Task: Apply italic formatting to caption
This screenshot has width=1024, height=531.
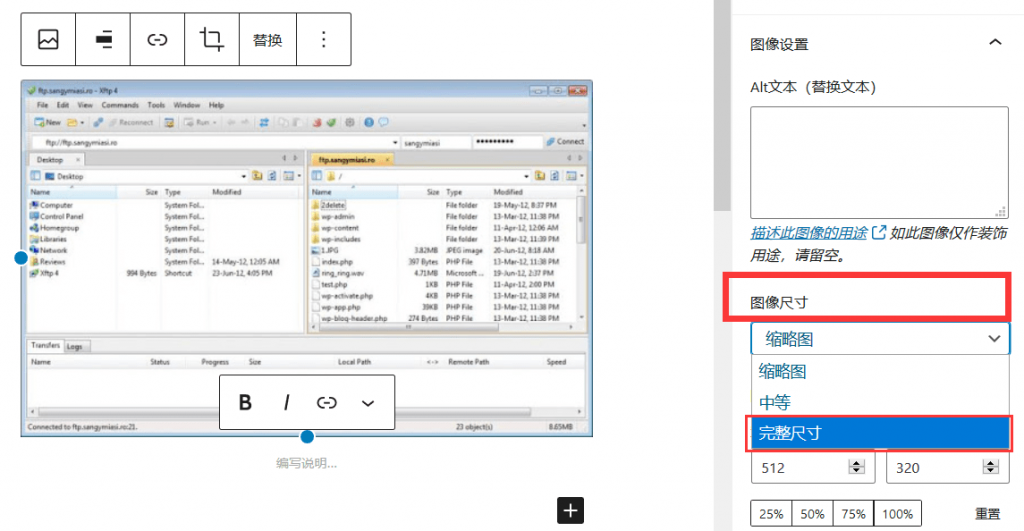Action: tap(286, 402)
